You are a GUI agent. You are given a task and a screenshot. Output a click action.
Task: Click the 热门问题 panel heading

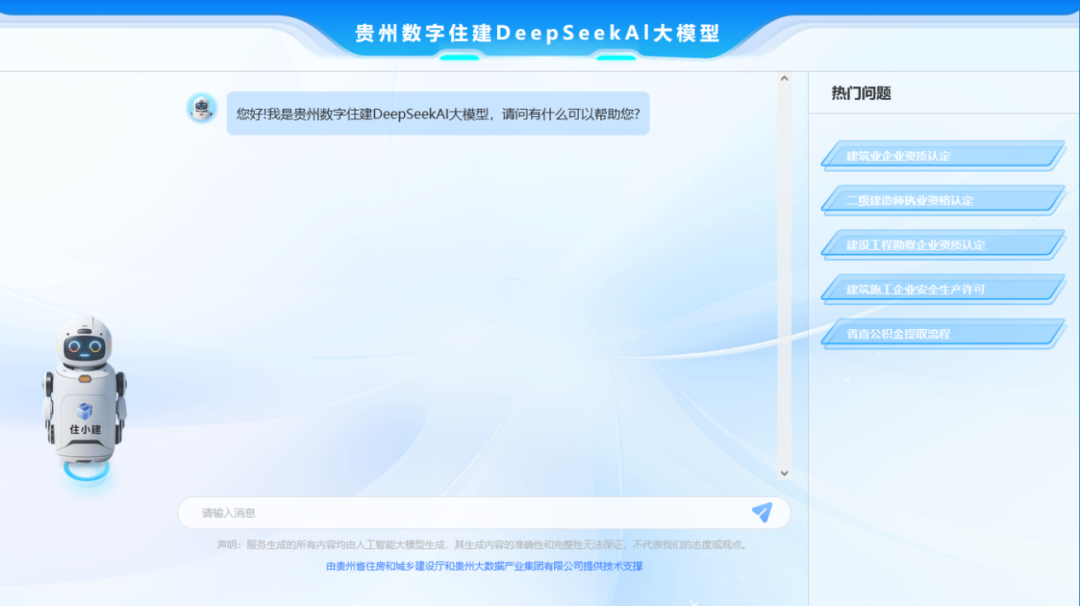coord(861,93)
